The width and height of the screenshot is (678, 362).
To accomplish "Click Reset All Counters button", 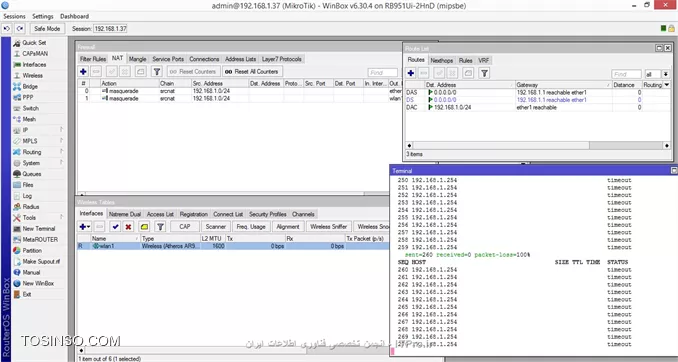I will point(253,72).
